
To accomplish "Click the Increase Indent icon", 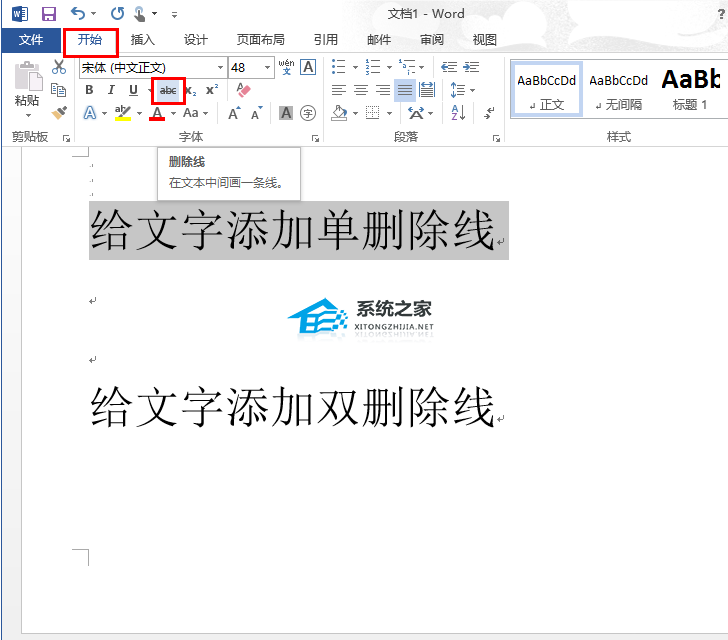I will tap(471, 67).
